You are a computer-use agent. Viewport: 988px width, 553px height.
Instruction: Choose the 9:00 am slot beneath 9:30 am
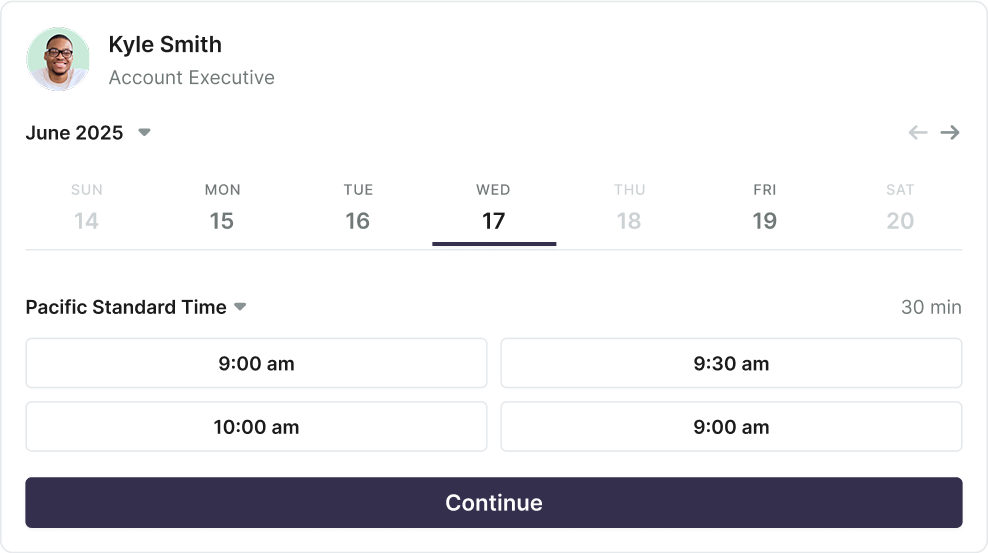pos(731,426)
